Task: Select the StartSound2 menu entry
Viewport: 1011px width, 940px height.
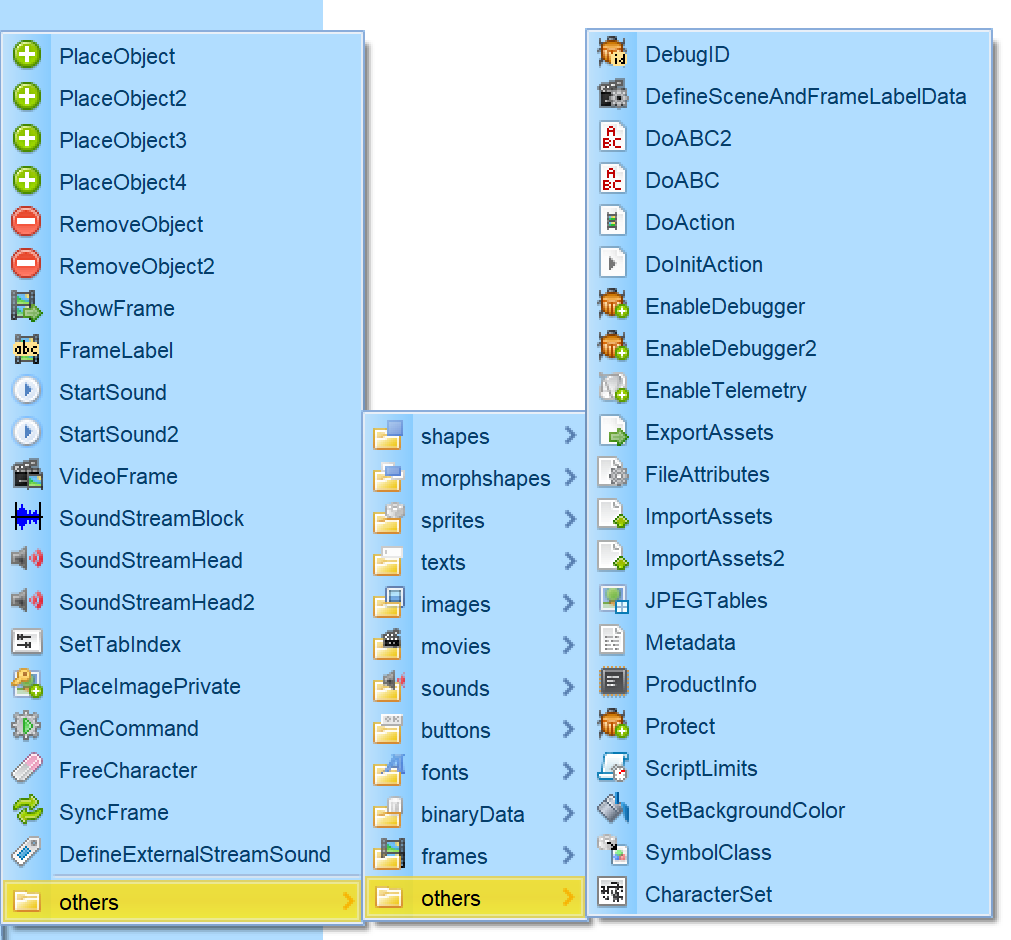Action: 118,434
